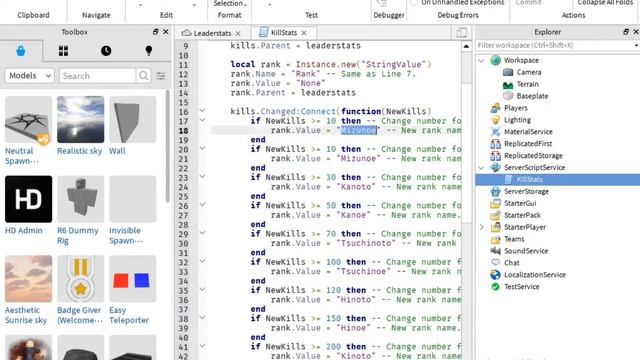Select the Terrain icon in Explorer
The width and height of the screenshot is (640, 360).
coord(508,84)
